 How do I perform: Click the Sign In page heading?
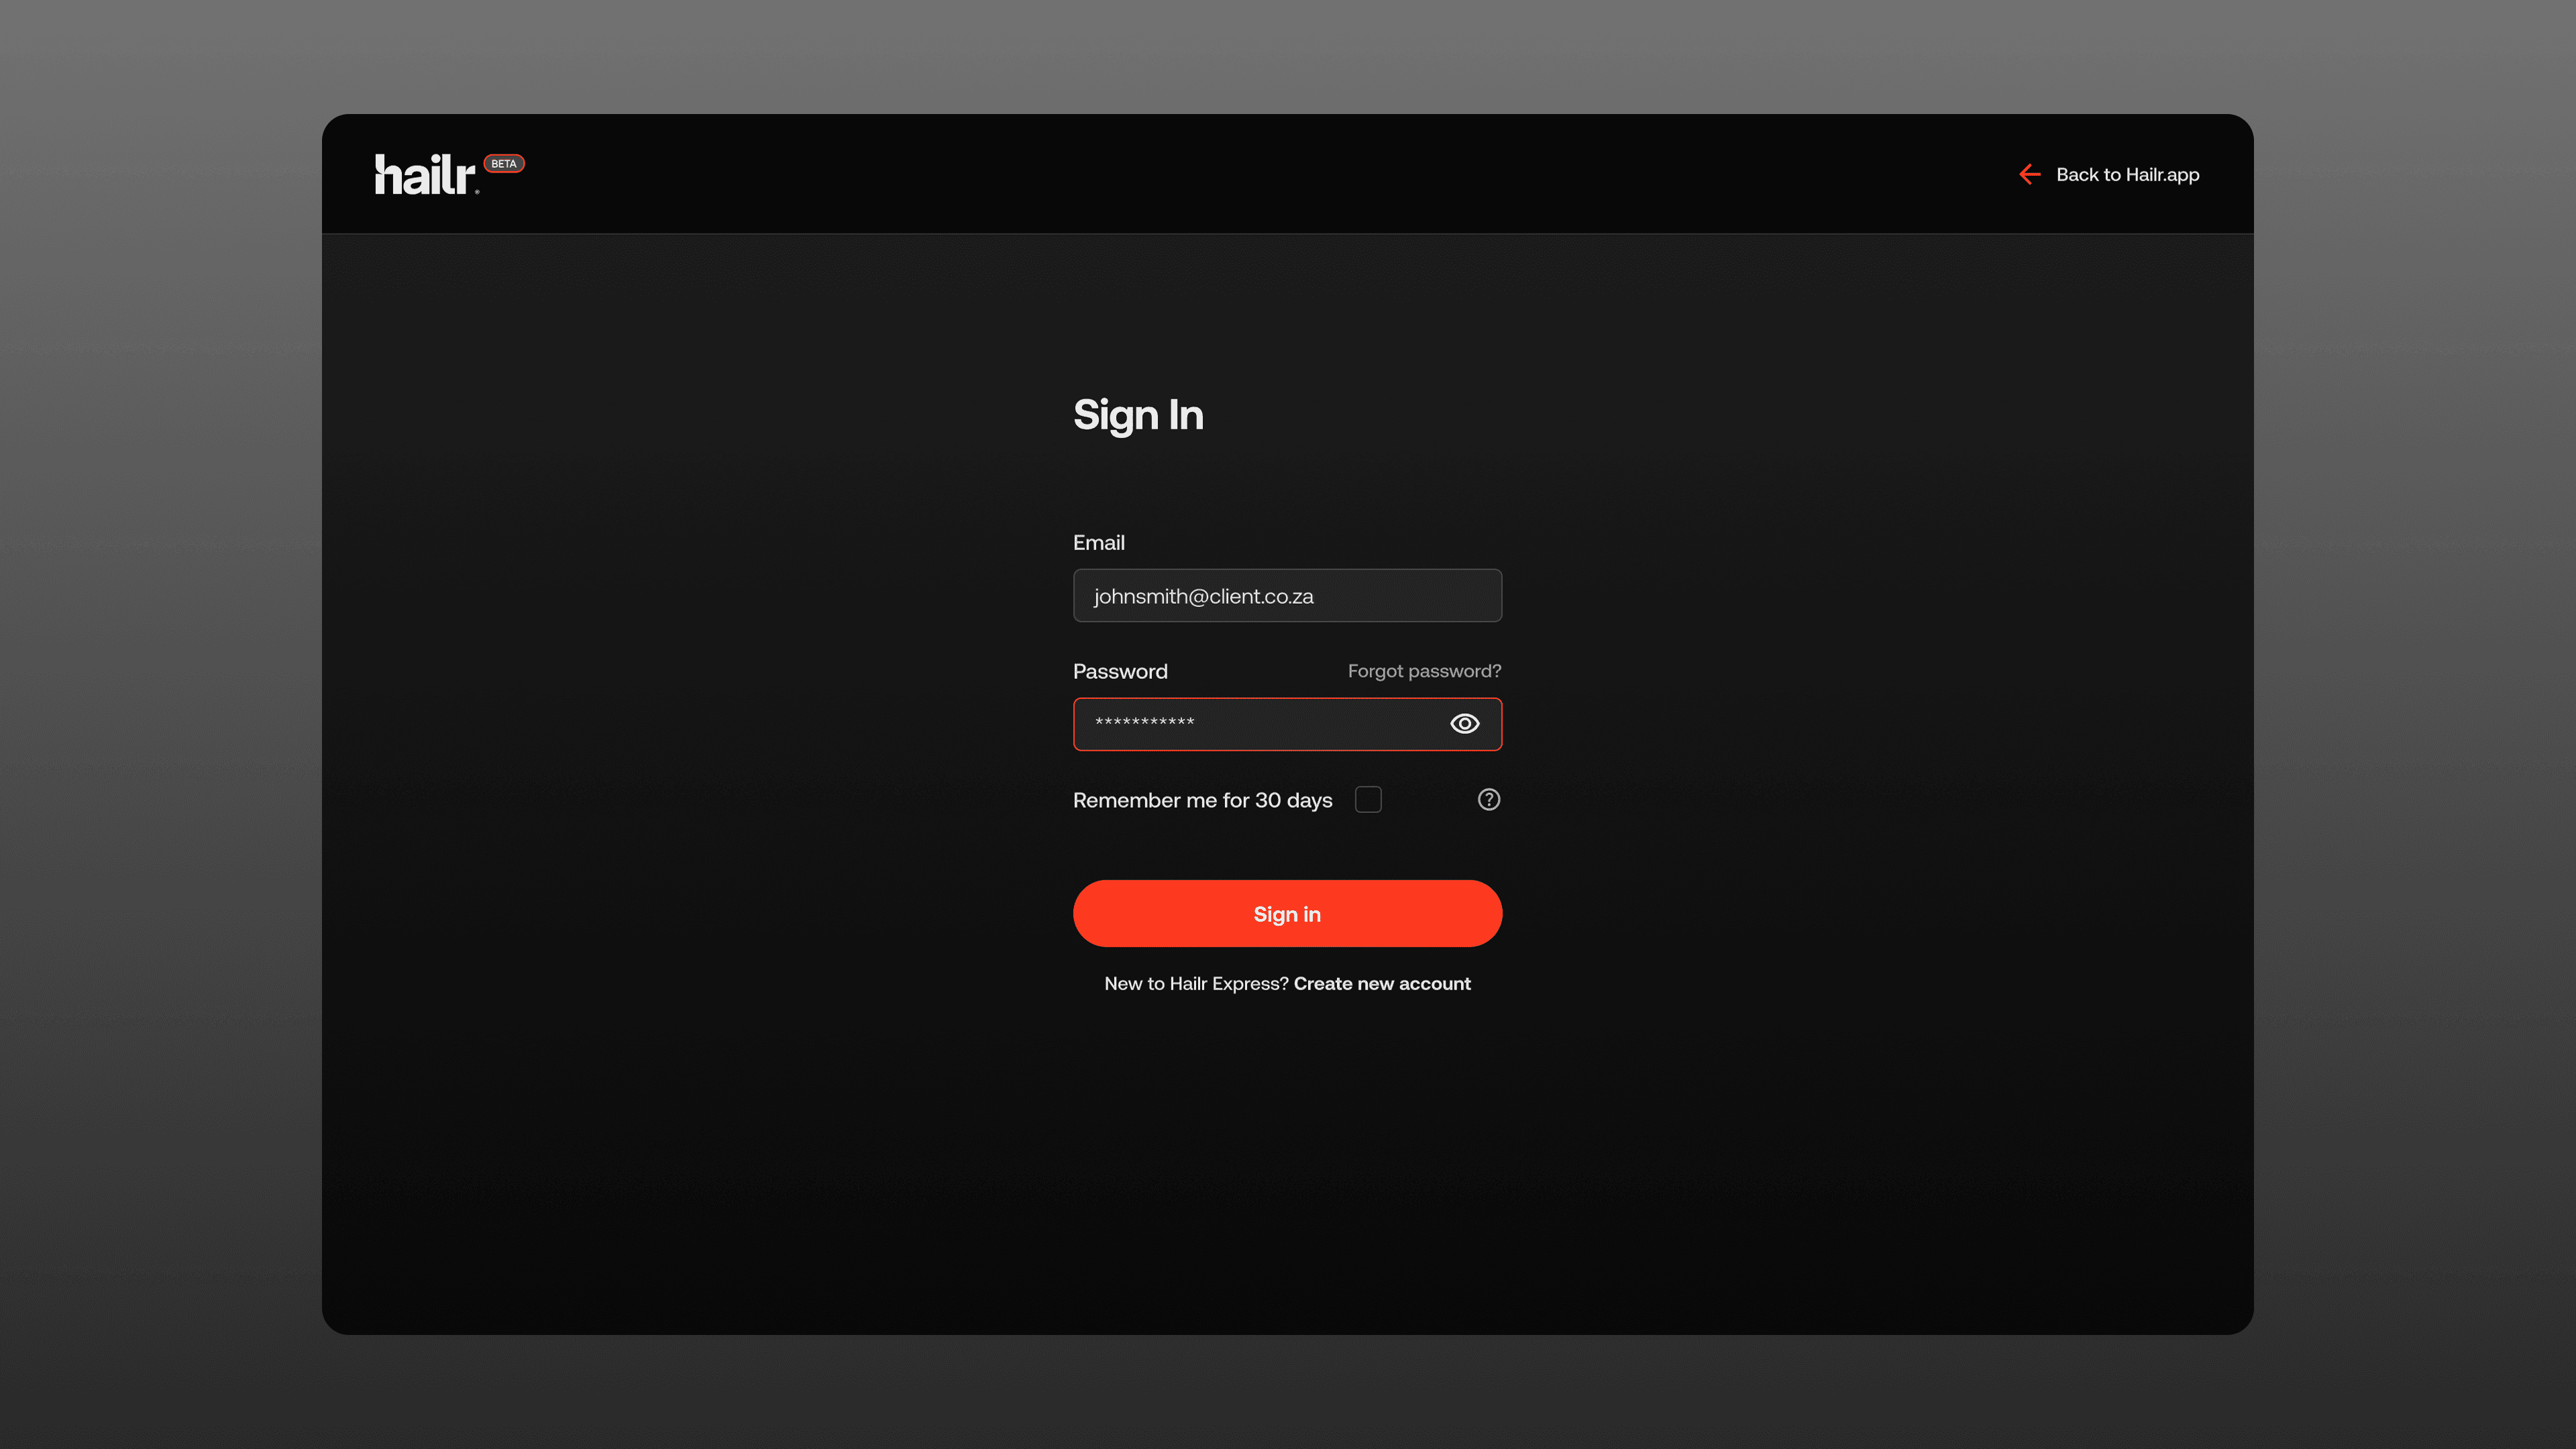(1138, 415)
